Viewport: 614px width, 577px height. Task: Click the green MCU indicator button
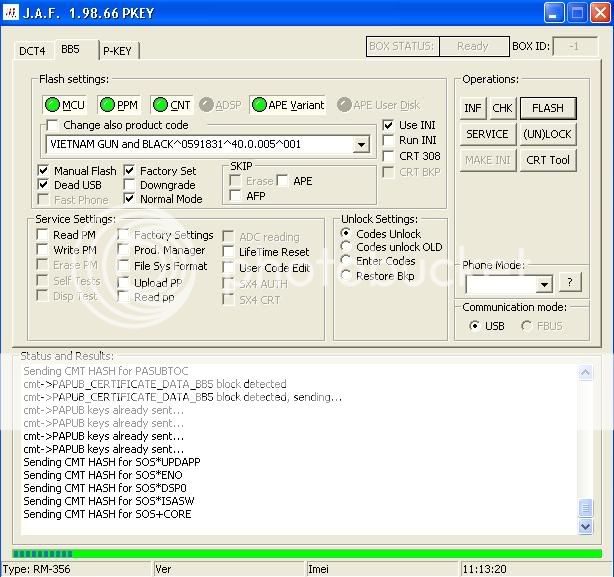[x=65, y=105]
